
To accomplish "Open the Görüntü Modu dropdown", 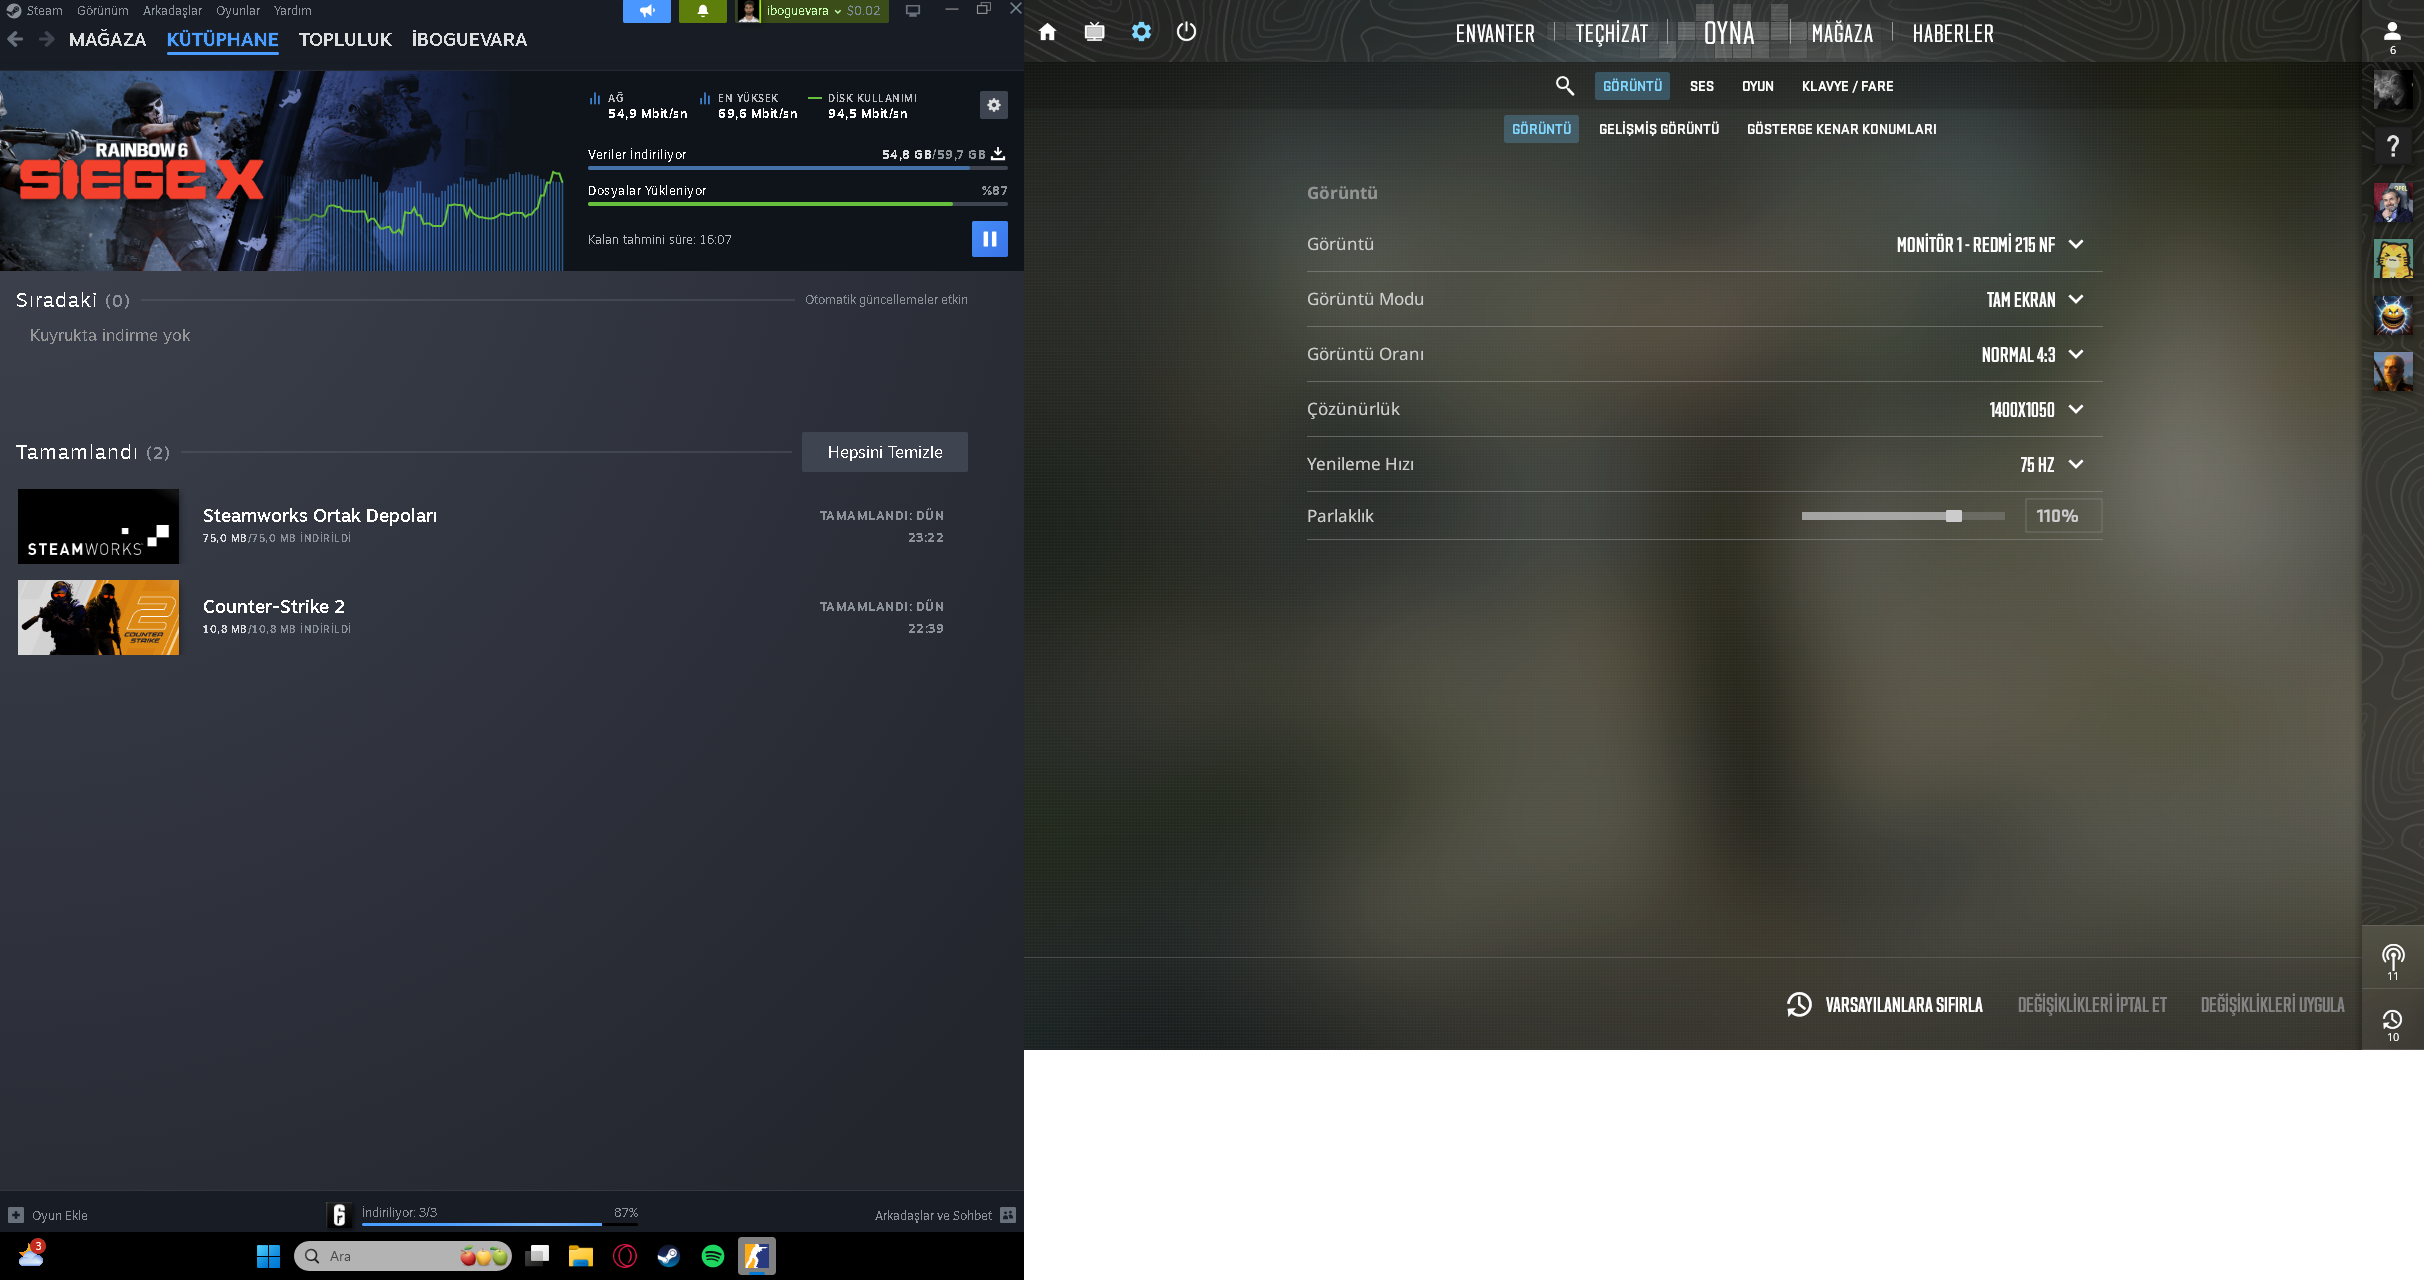I will 2035,300.
